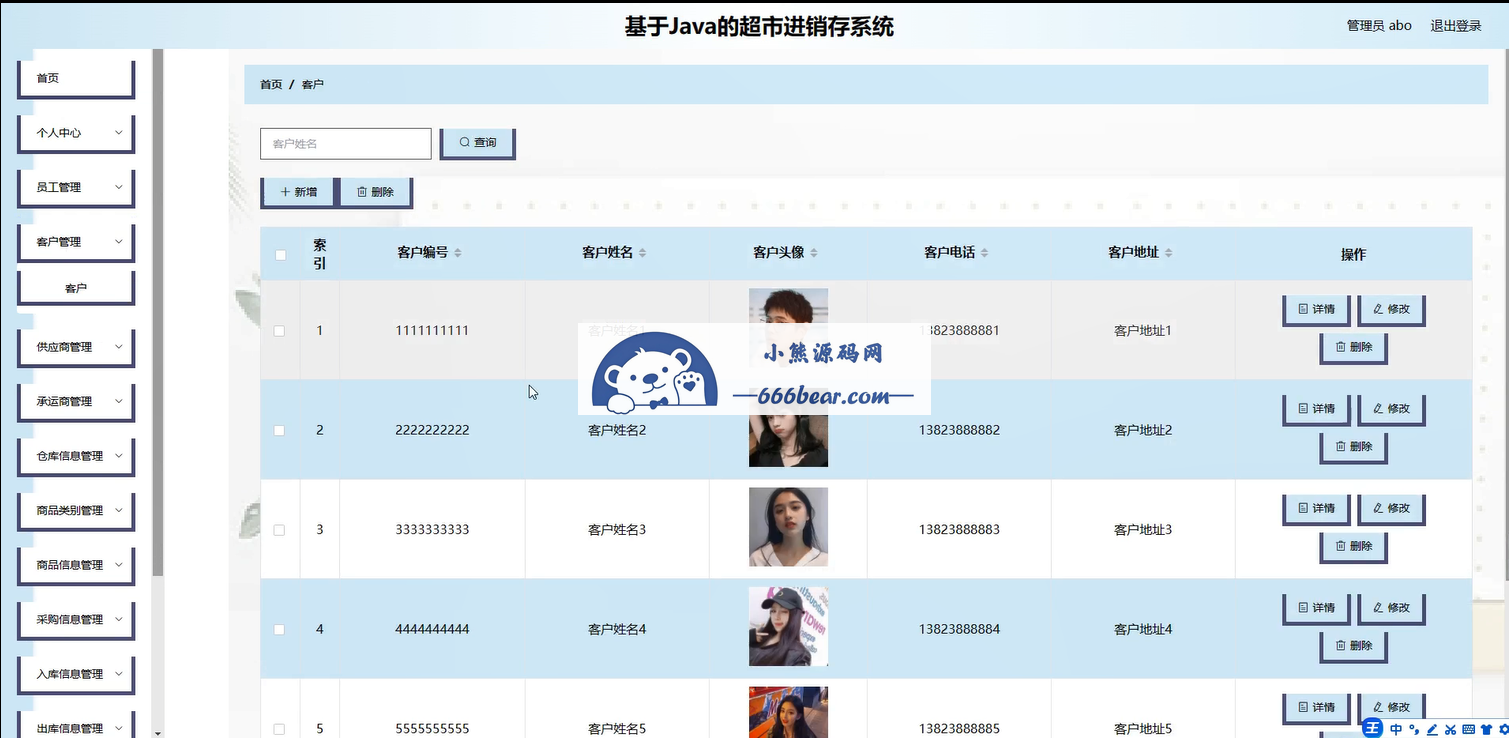Image resolution: width=1509 pixels, height=738 pixels.
Task: Open 详情 for customer 5555555555
Action: point(1316,708)
